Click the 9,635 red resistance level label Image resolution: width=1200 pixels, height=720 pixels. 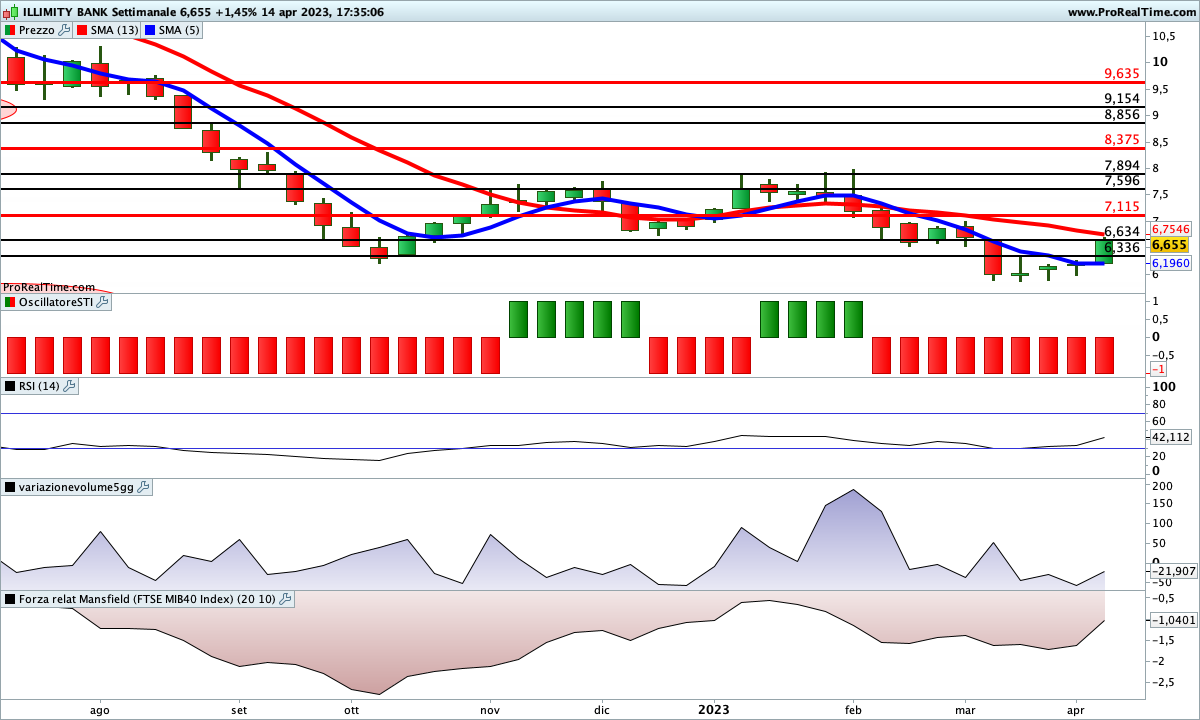click(1122, 73)
